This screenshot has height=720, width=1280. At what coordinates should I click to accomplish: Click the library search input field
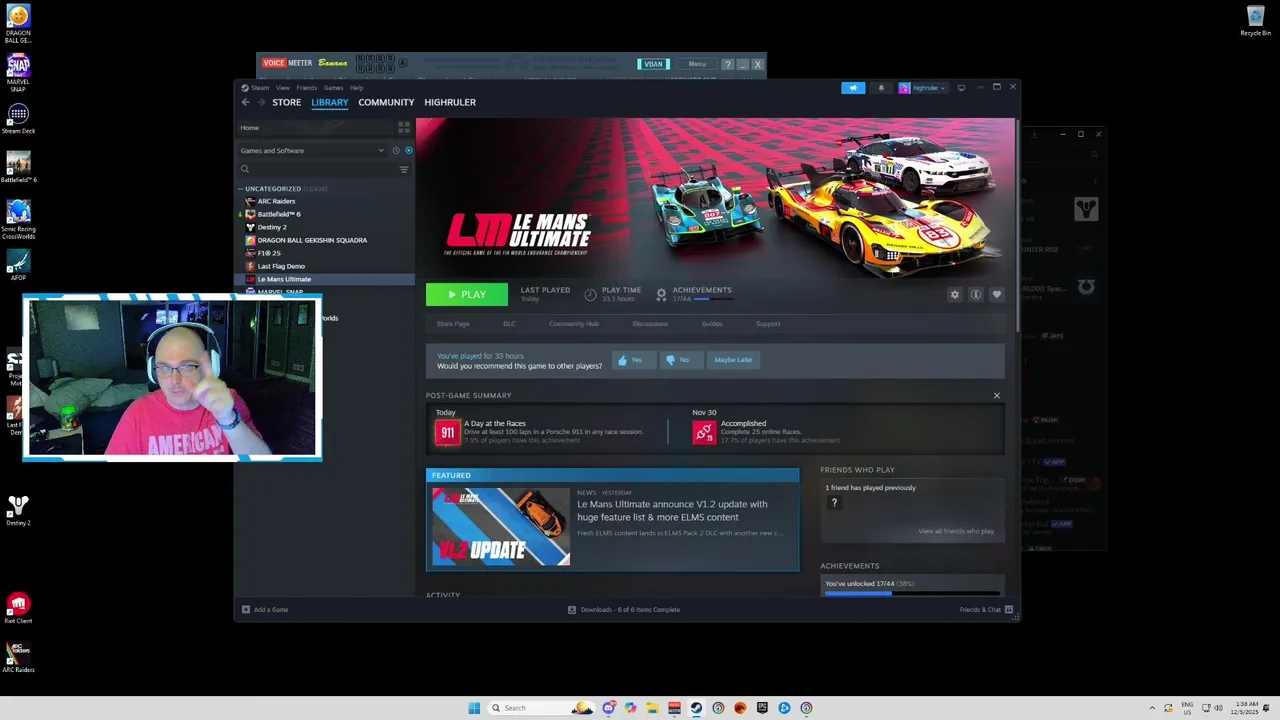coord(323,169)
